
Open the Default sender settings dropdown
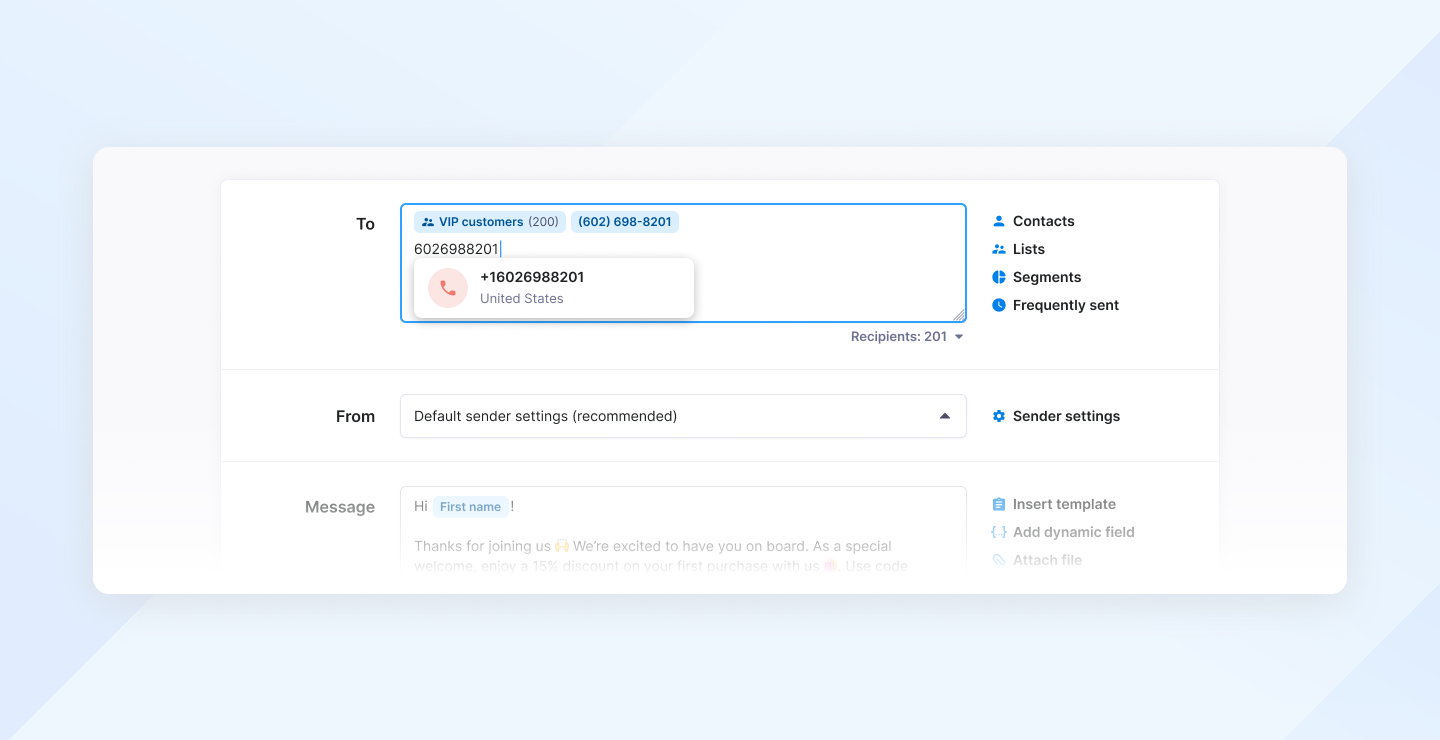683,416
